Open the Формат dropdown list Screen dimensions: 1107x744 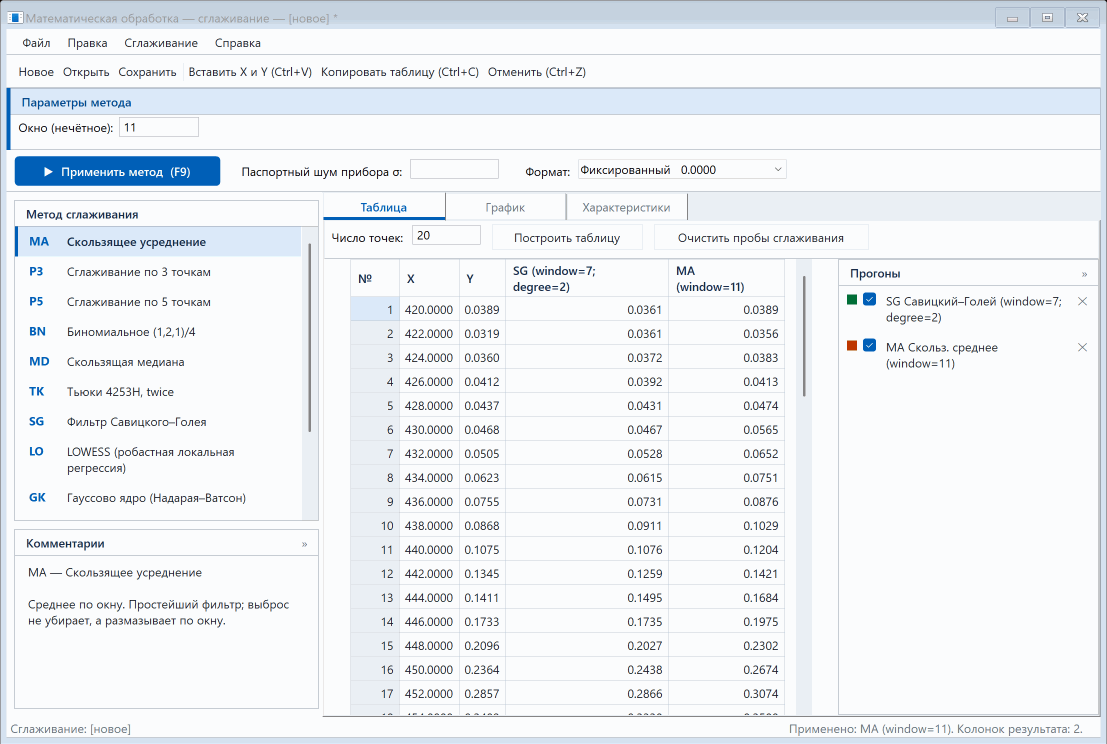(x=682, y=169)
